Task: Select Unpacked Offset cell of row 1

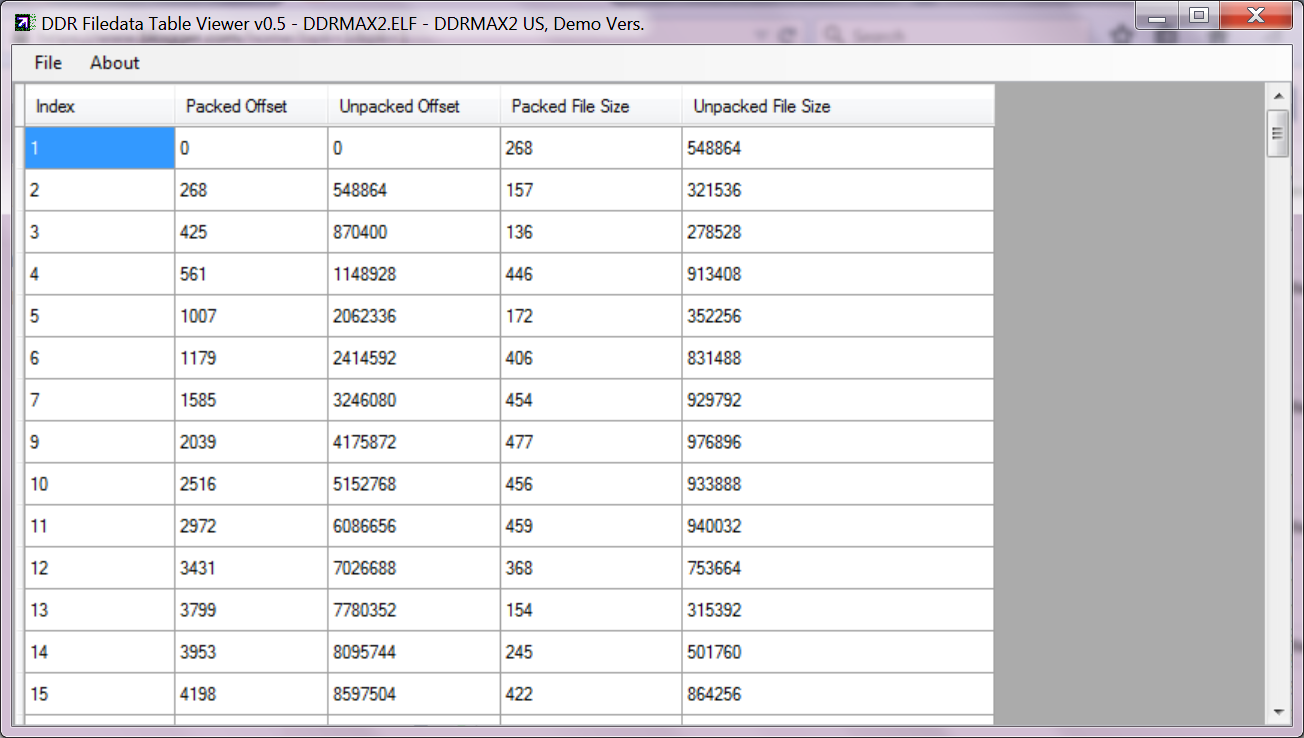Action: pyautogui.click(x=415, y=148)
